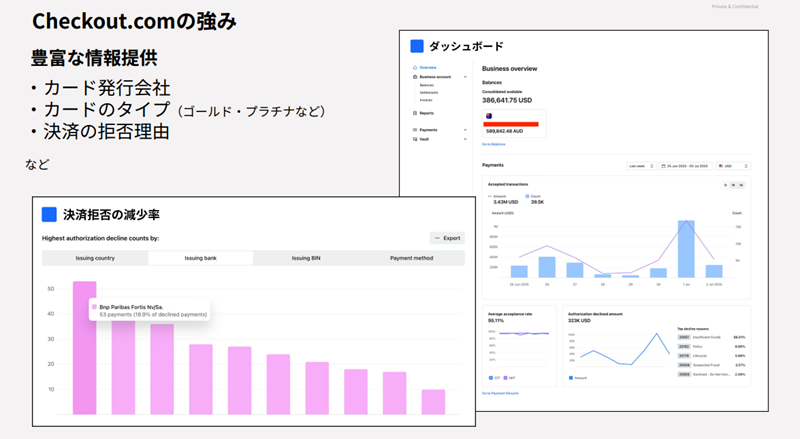Collapse the Business account sidebar section

point(465,76)
